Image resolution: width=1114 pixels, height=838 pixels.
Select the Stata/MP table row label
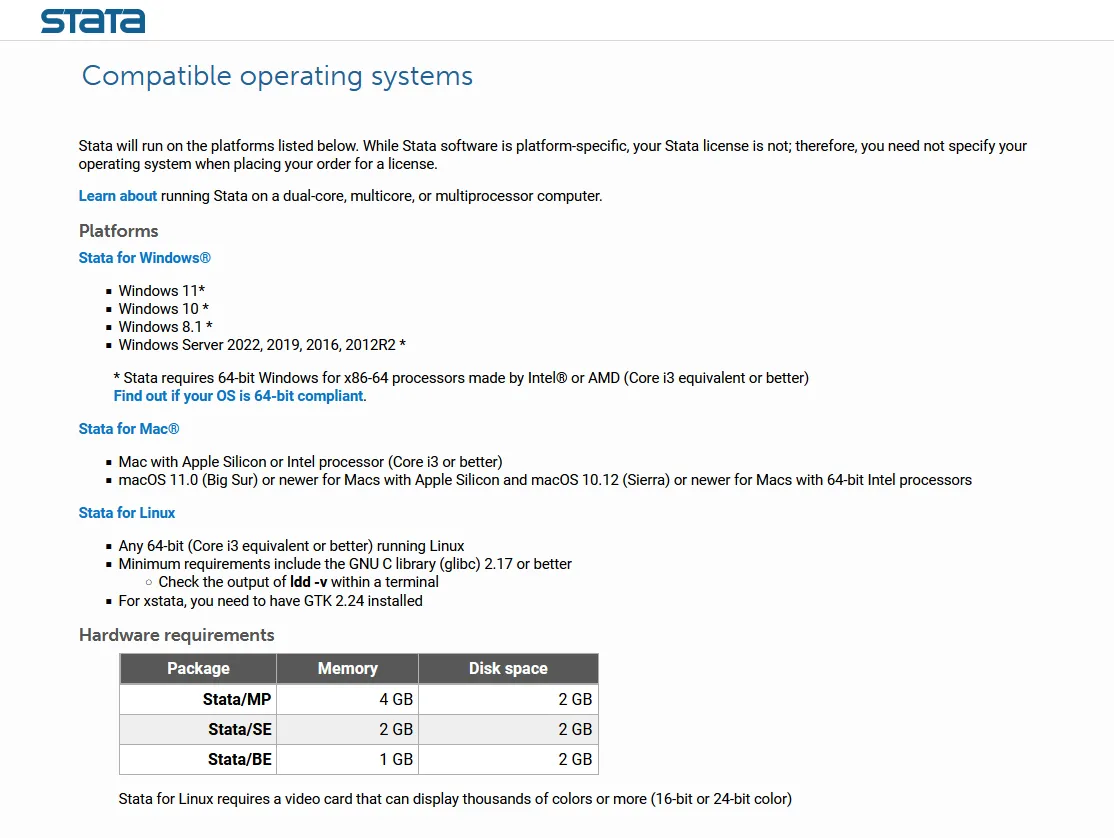(237, 700)
